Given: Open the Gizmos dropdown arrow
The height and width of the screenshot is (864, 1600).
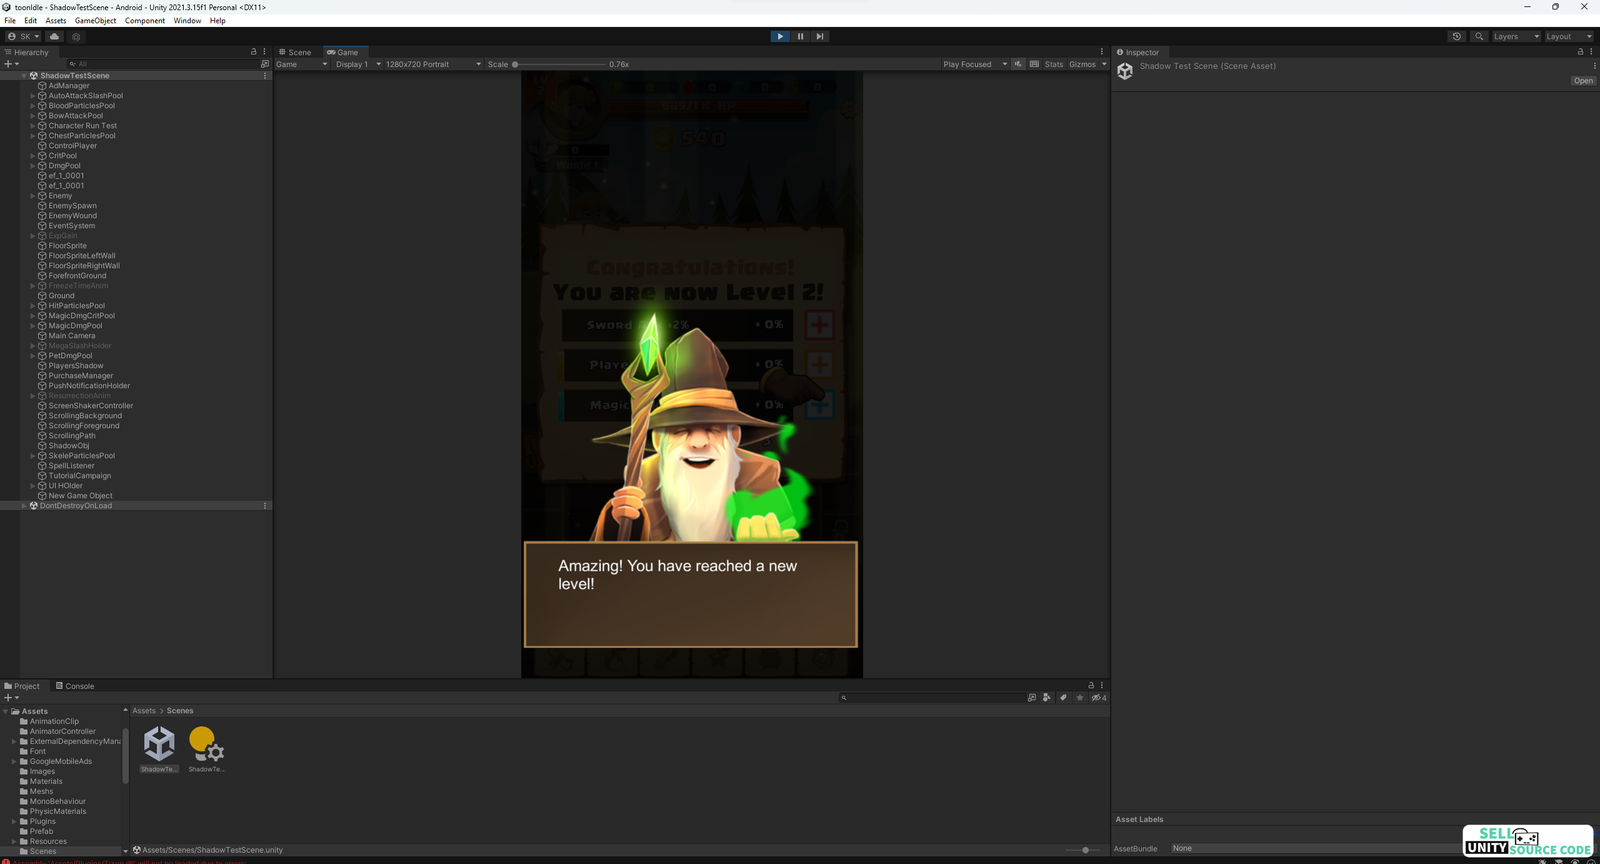Looking at the screenshot, I should point(1104,64).
